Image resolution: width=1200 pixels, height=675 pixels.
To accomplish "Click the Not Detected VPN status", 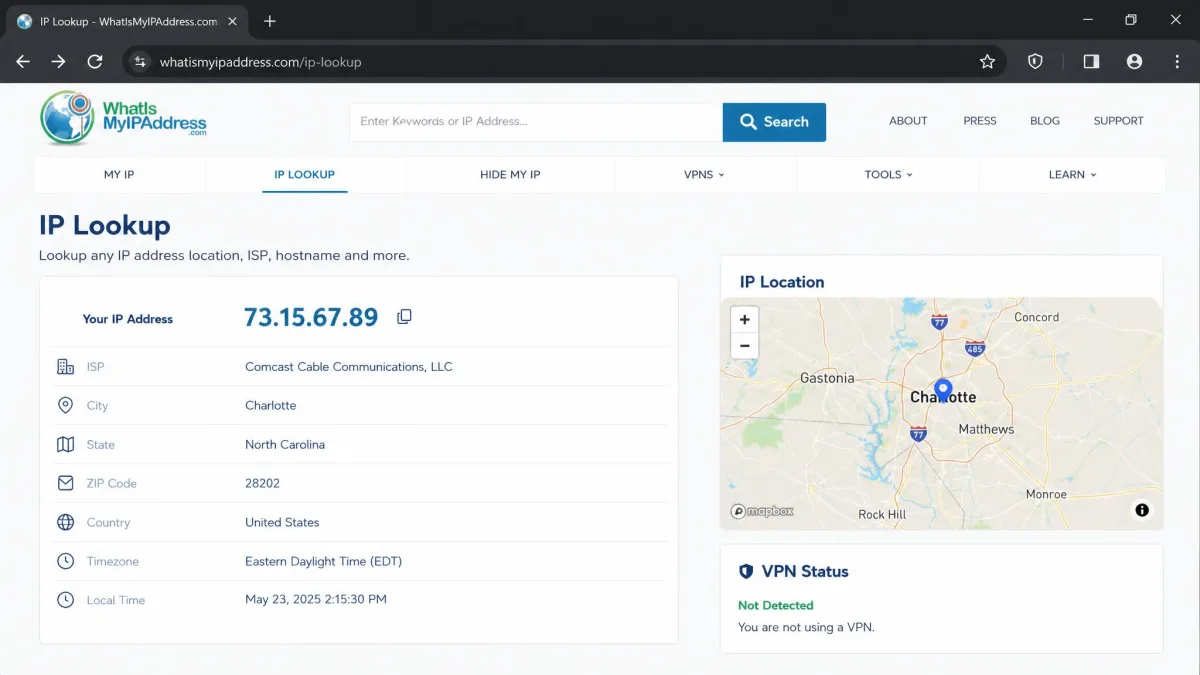I will pyautogui.click(x=776, y=605).
